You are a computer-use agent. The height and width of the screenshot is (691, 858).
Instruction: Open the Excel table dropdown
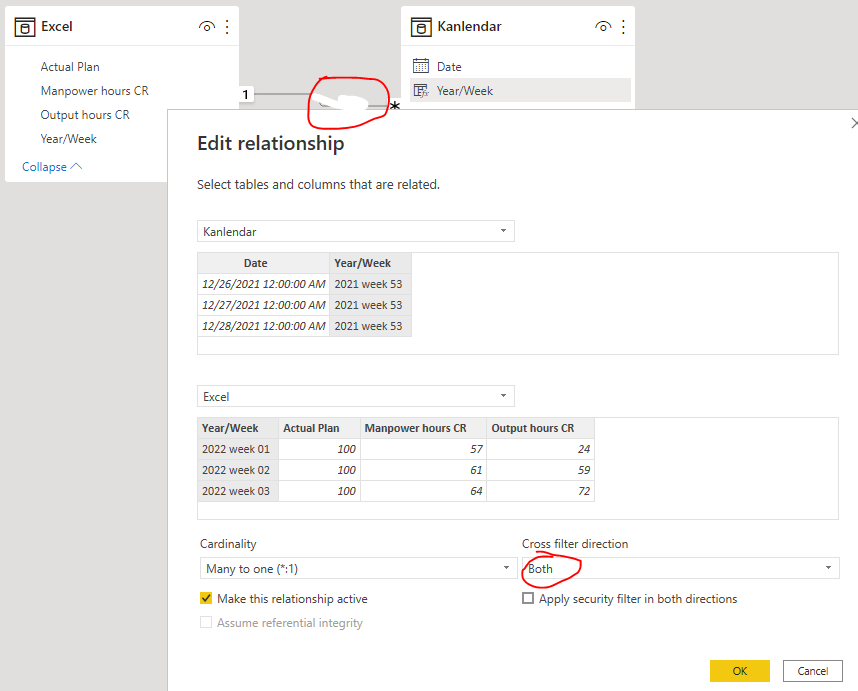pos(356,397)
